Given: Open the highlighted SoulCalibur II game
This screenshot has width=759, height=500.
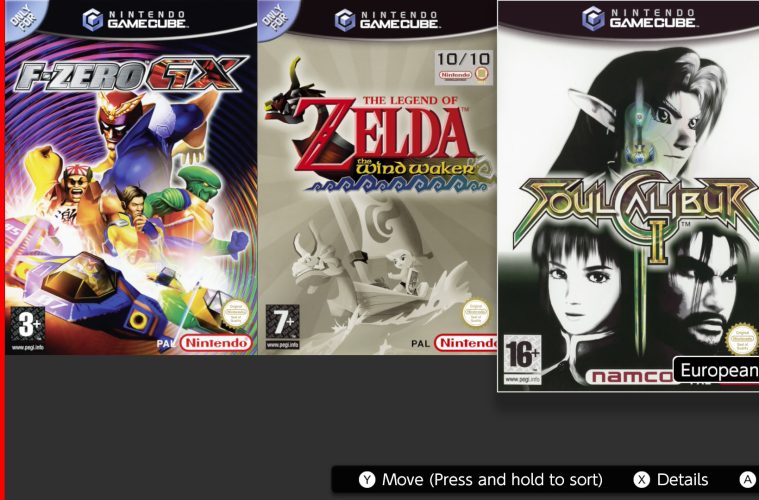Looking at the screenshot, I should point(628,196).
